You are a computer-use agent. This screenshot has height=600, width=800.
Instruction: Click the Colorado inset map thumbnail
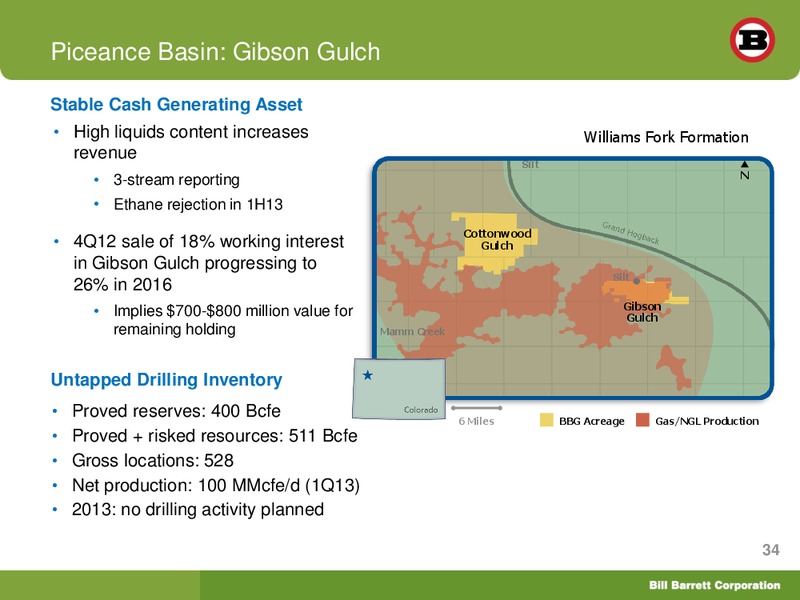399,388
